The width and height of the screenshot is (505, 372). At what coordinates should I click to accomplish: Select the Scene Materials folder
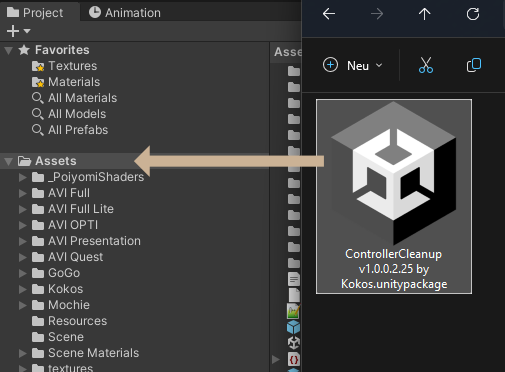point(86,353)
